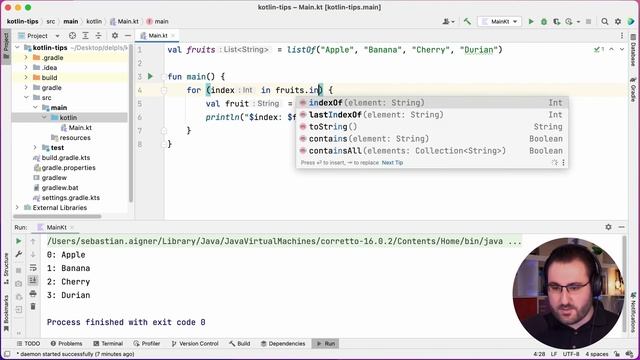This screenshot has width=640, height=360.
Task: Collapse all icon in Project panel header
Action: click(x=98, y=36)
